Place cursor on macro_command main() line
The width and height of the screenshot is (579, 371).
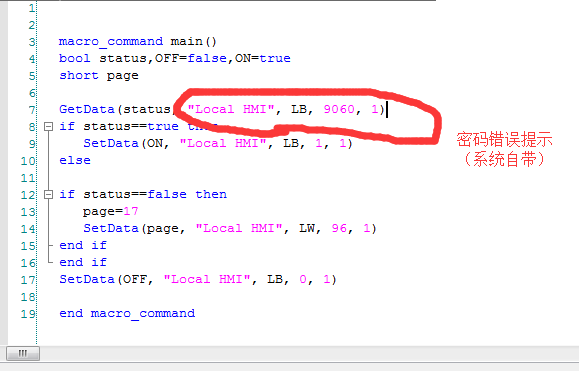point(137,41)
